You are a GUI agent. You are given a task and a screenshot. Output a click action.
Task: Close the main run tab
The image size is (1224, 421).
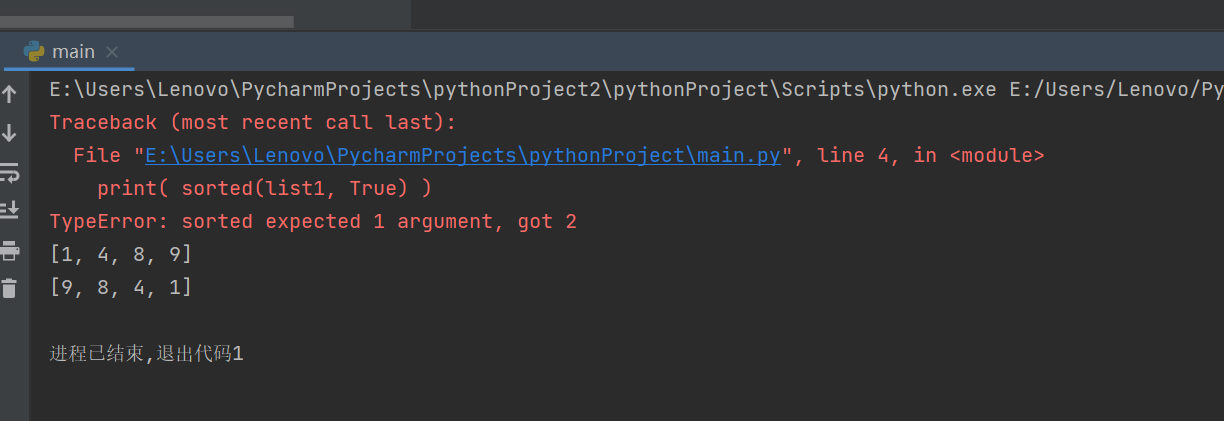point(112,52)
